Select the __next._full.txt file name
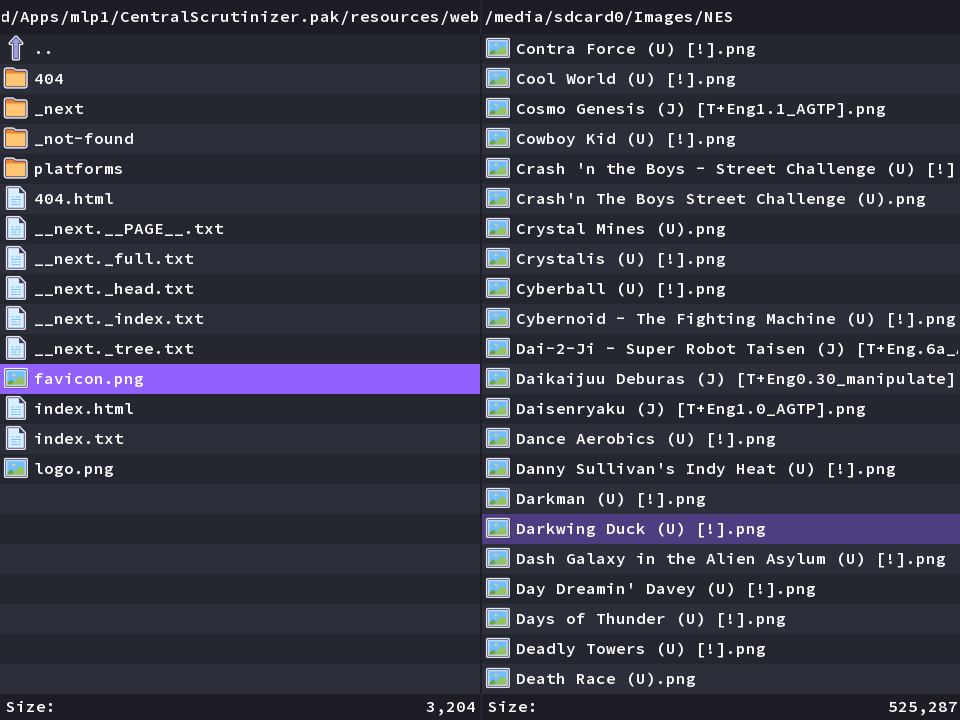The image size is (960, 720). [x=114, y=259]
